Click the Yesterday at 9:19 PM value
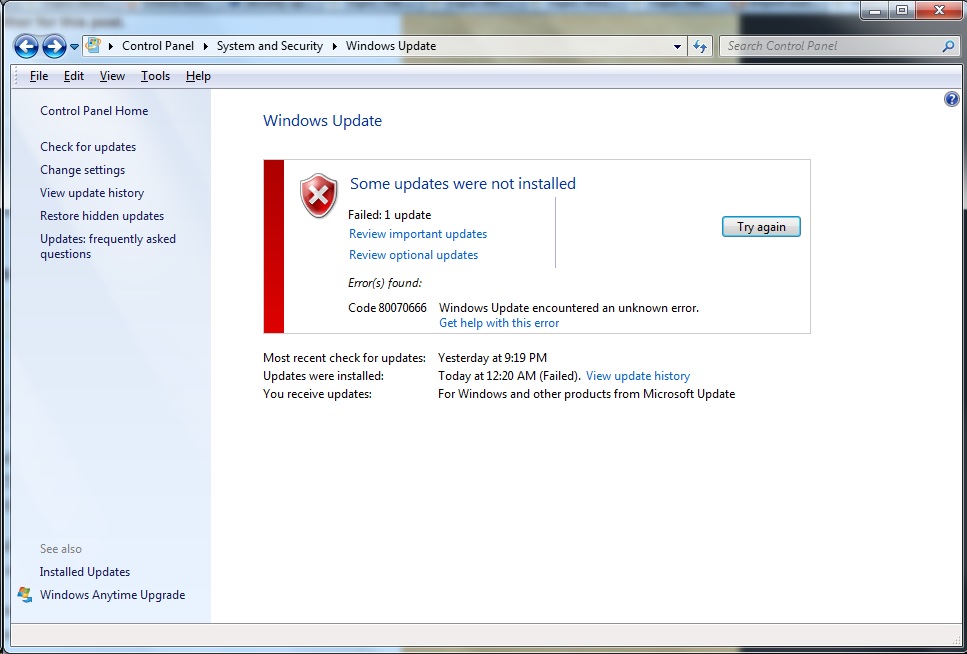967x654 pixels. pyautogui.click(x=492, y=358)
